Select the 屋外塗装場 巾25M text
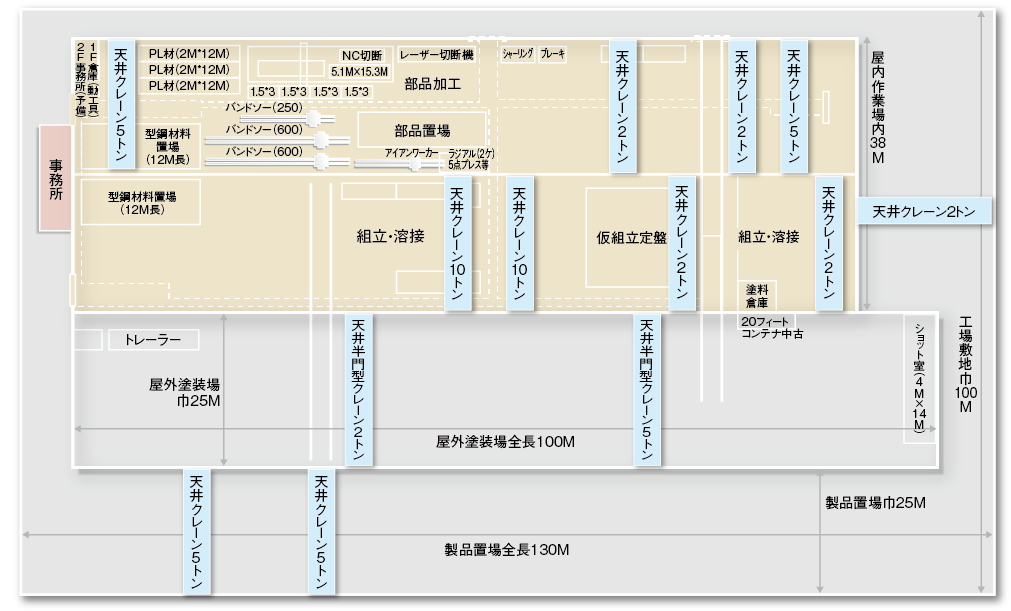Screen dimensions: 1011x611 pyautogui.click(x=184, y=393)
